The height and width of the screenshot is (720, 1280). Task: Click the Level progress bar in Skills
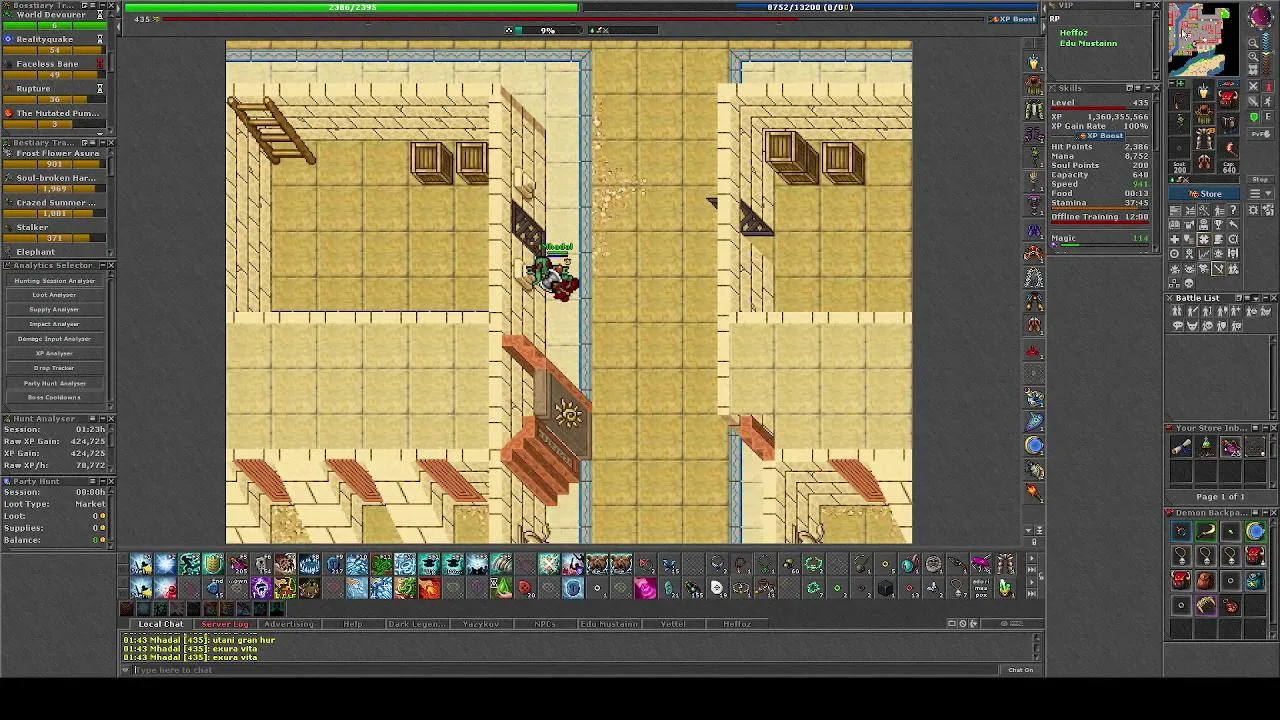coord(1100,110)
